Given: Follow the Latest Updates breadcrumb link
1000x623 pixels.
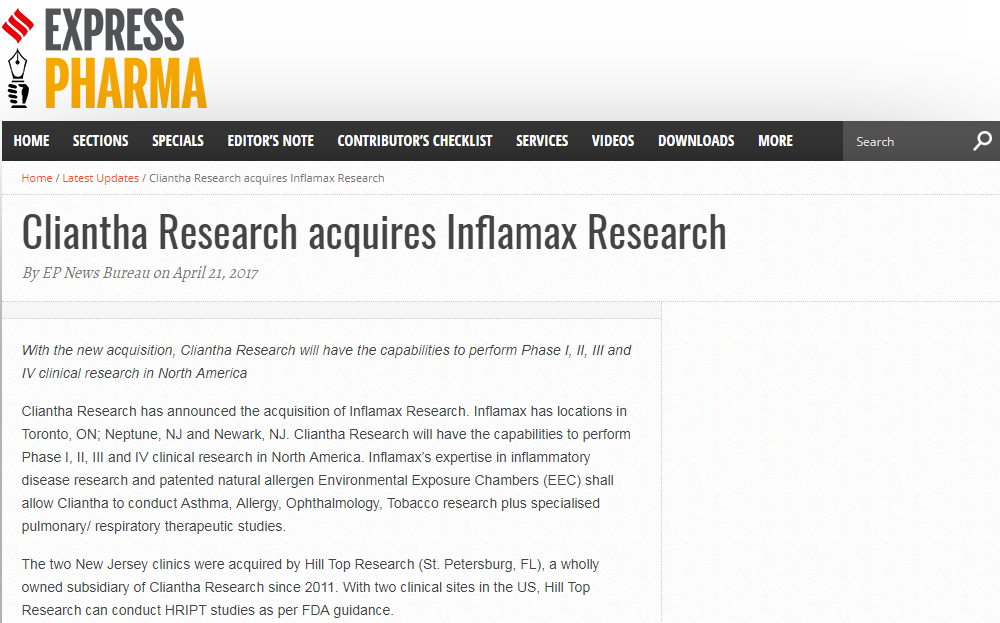Looking at the screenshot, I should click(x=100, y=178).
